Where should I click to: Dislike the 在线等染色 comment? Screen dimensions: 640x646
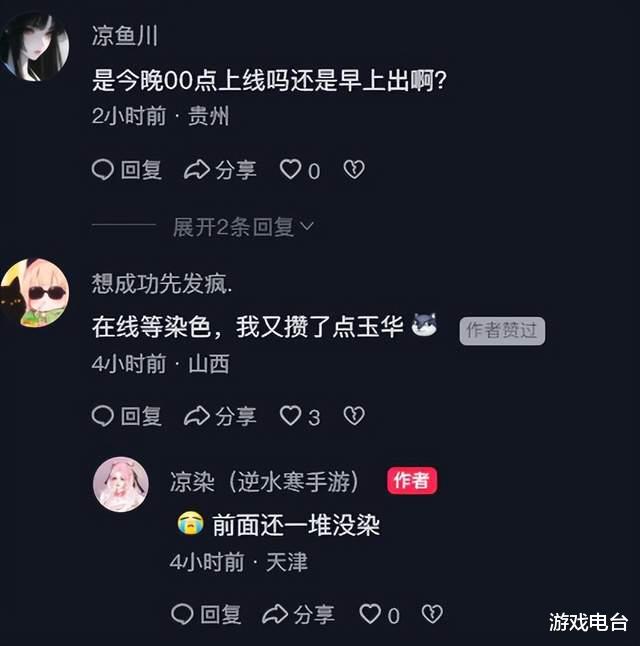(354, 416)
